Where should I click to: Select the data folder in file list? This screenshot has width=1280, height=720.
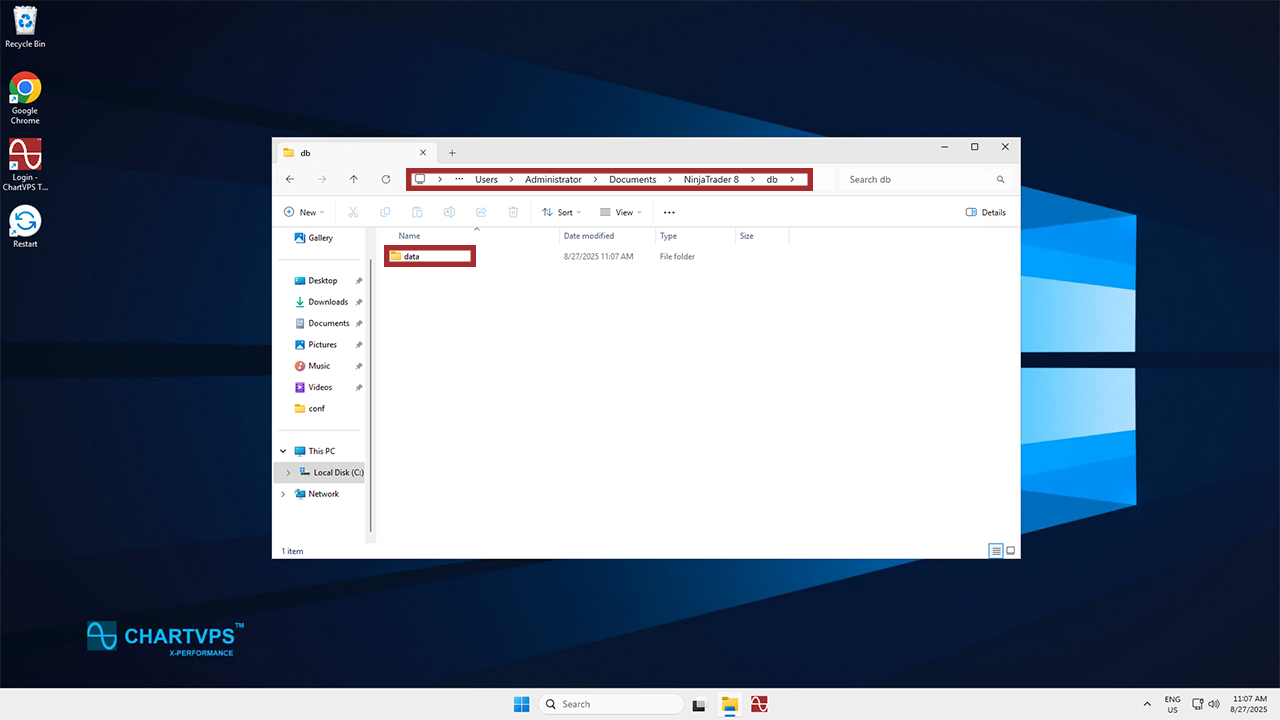[411, 257]
